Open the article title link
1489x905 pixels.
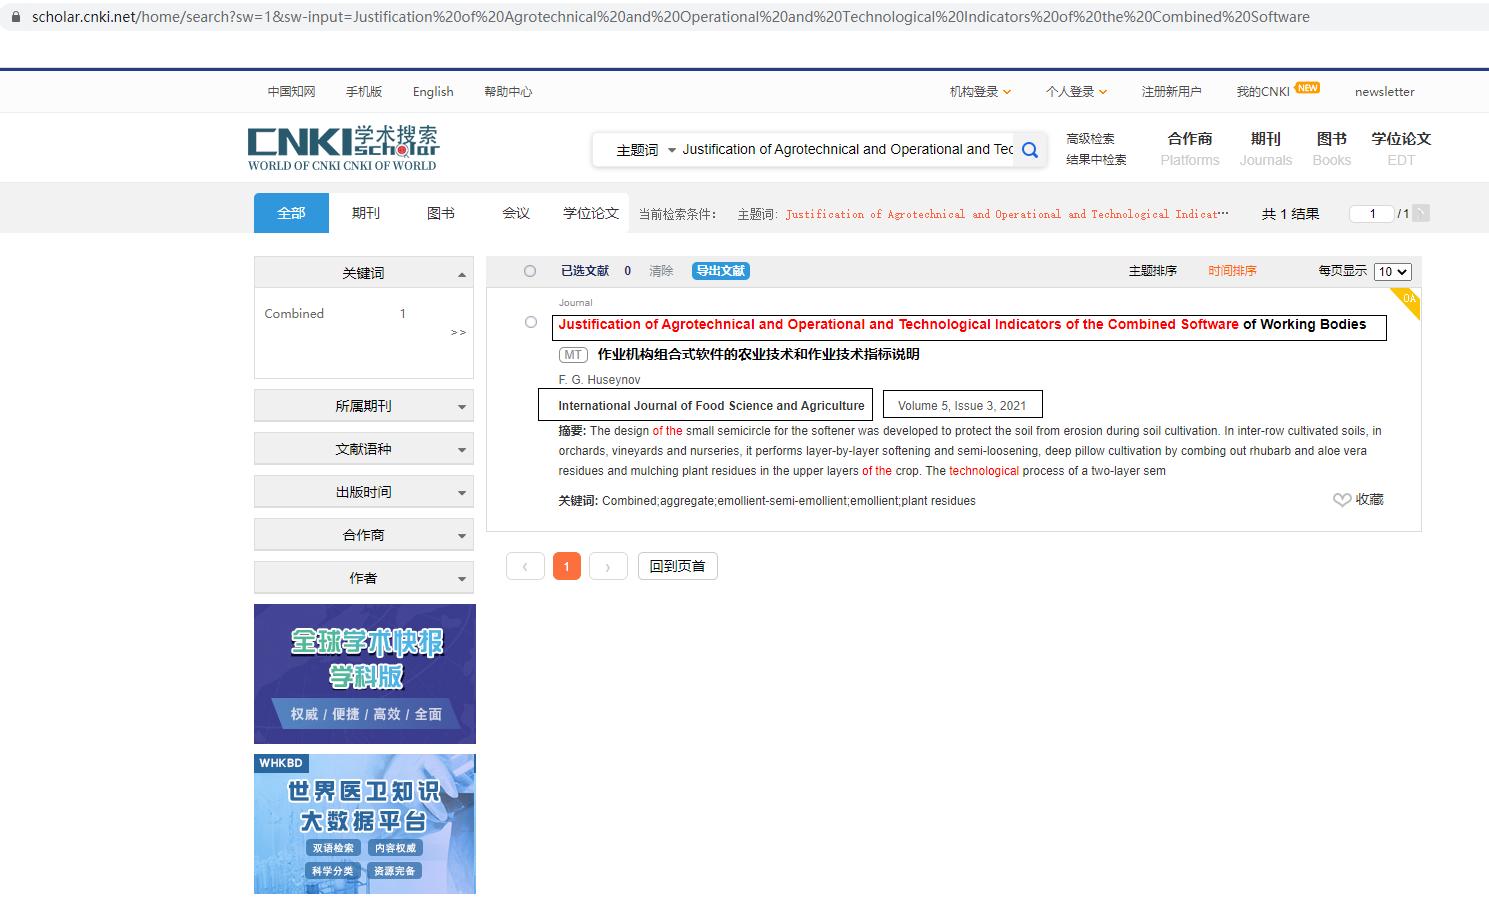click(x=962, y=325)
